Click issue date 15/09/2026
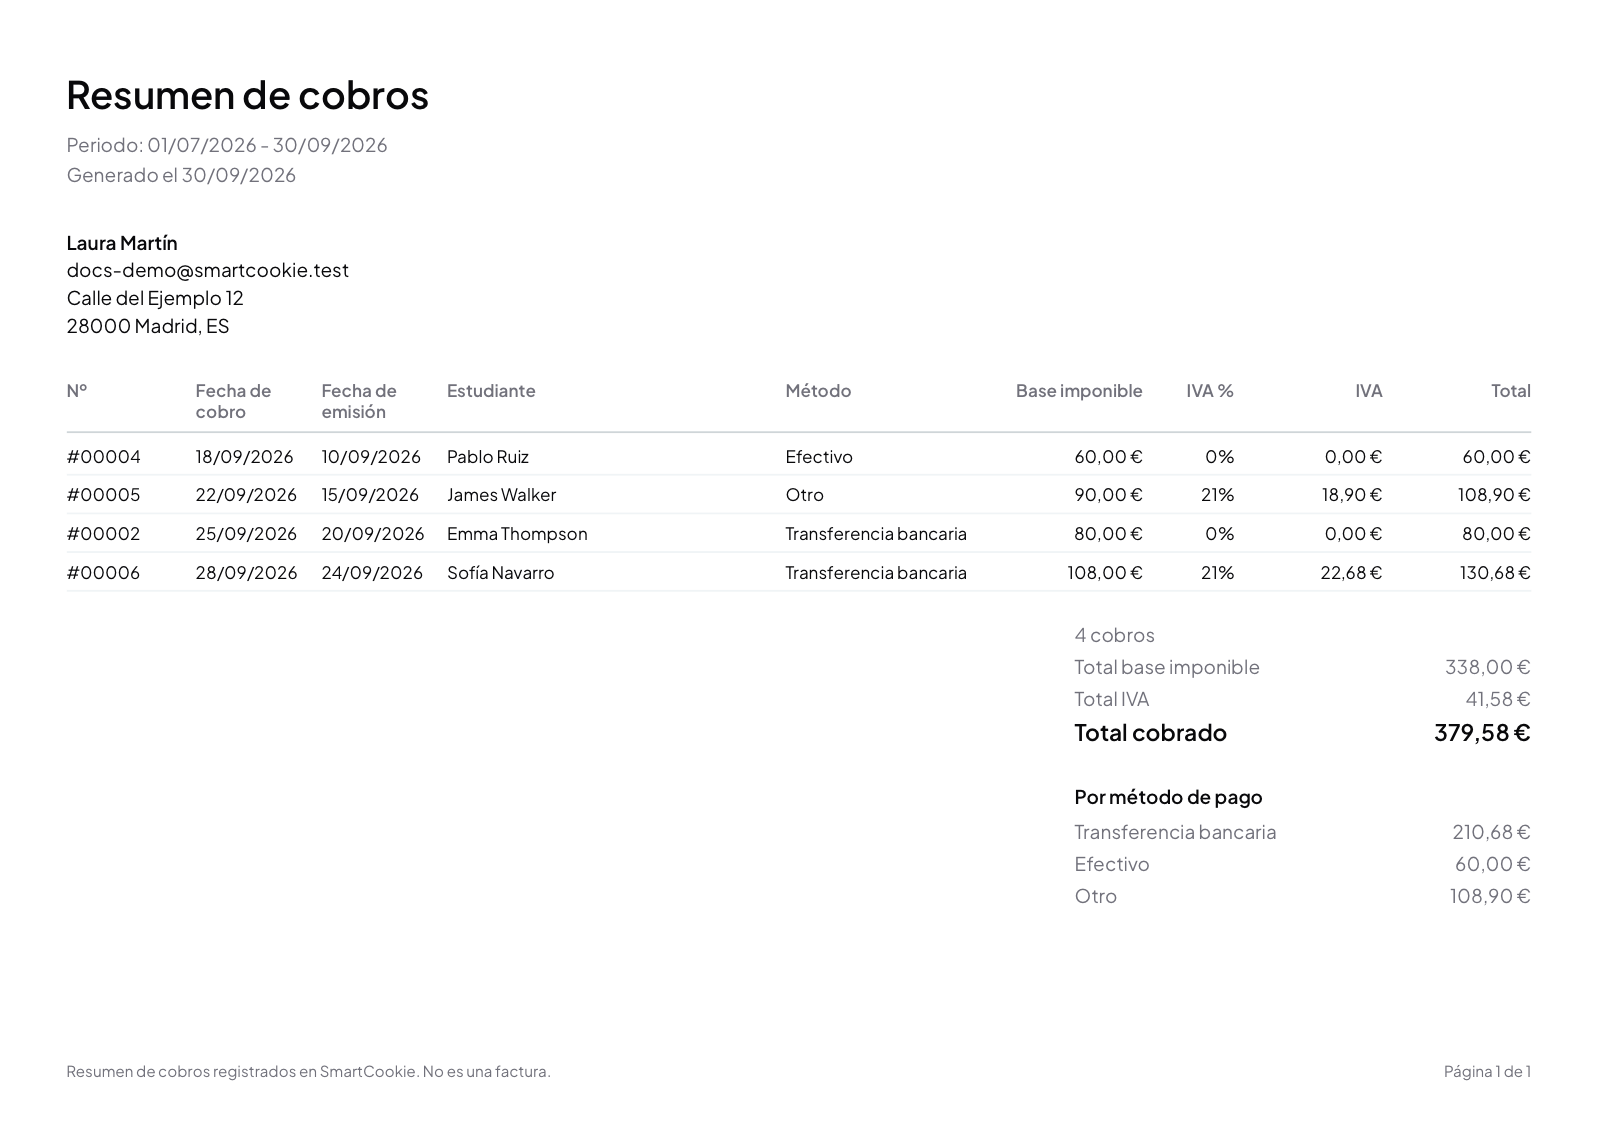The image size is (1600, 1131). [x=370, y=495]
